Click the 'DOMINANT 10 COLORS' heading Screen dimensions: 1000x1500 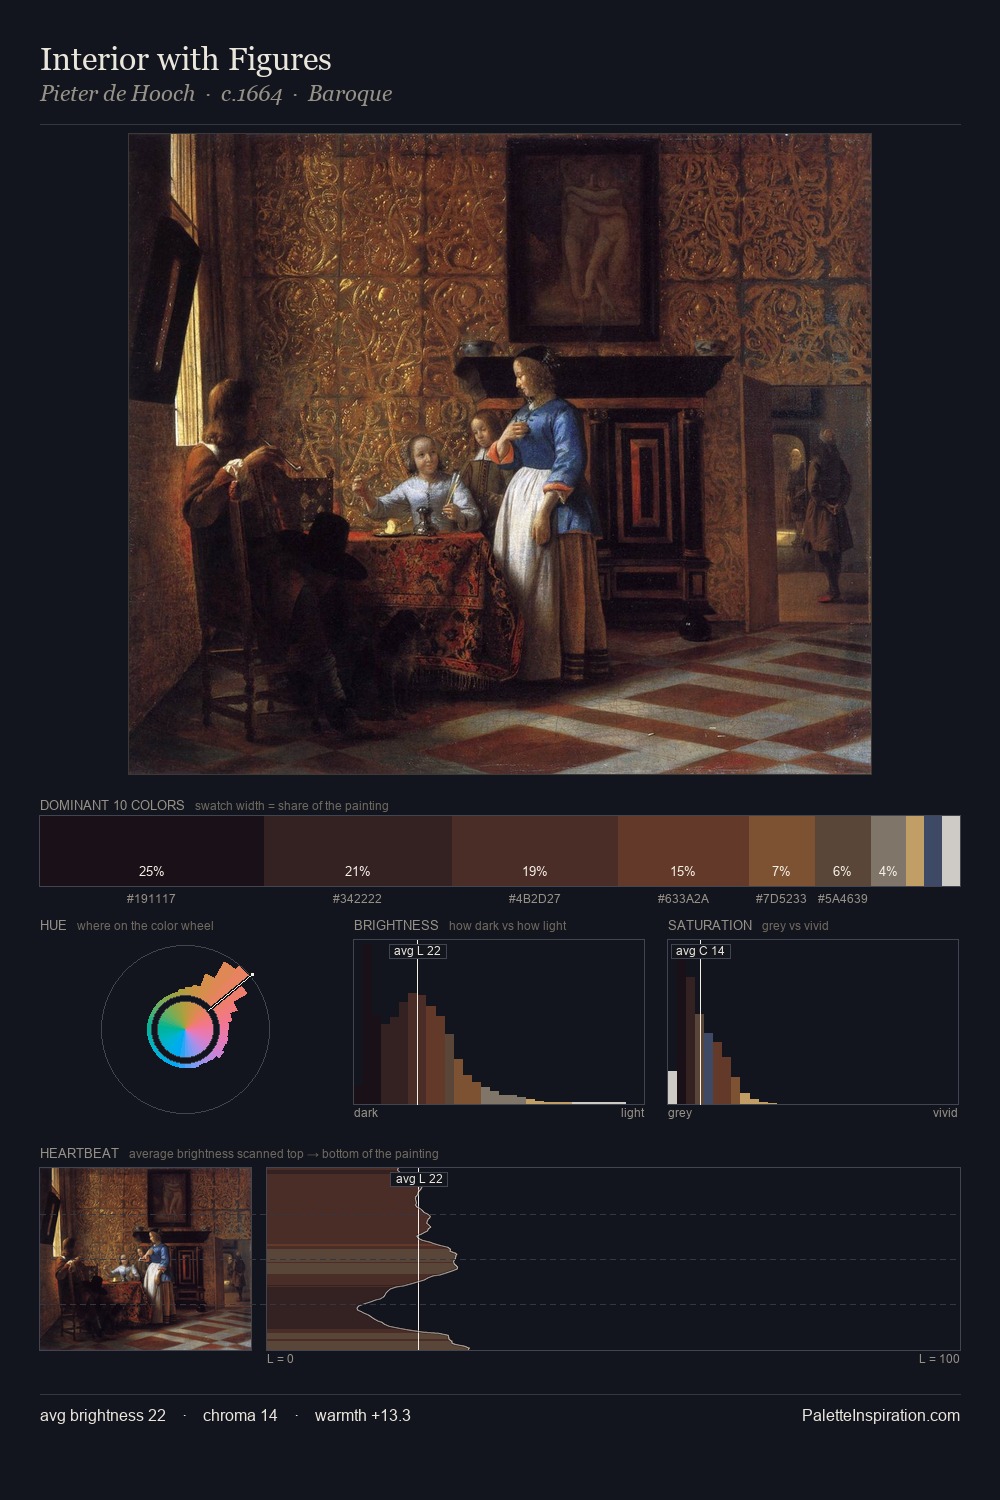coord(112,805)
